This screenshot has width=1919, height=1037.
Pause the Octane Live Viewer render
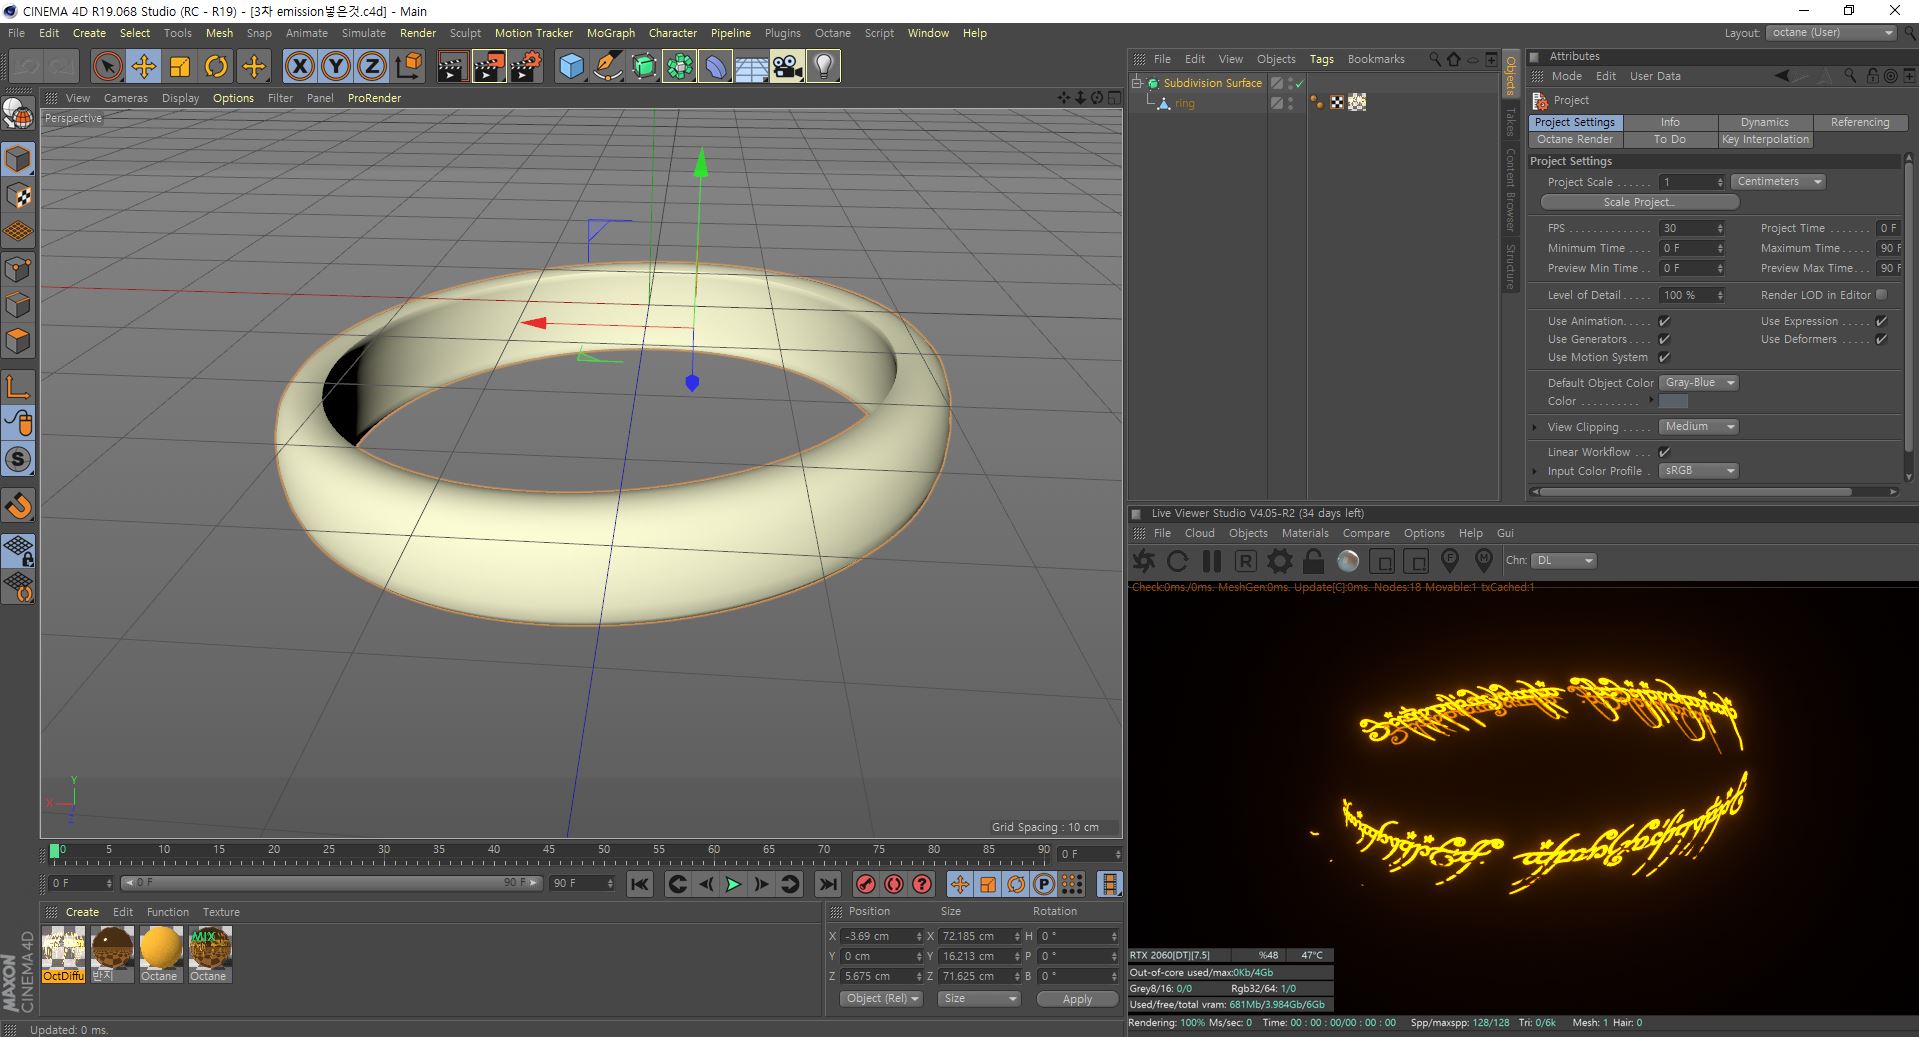1211,561
